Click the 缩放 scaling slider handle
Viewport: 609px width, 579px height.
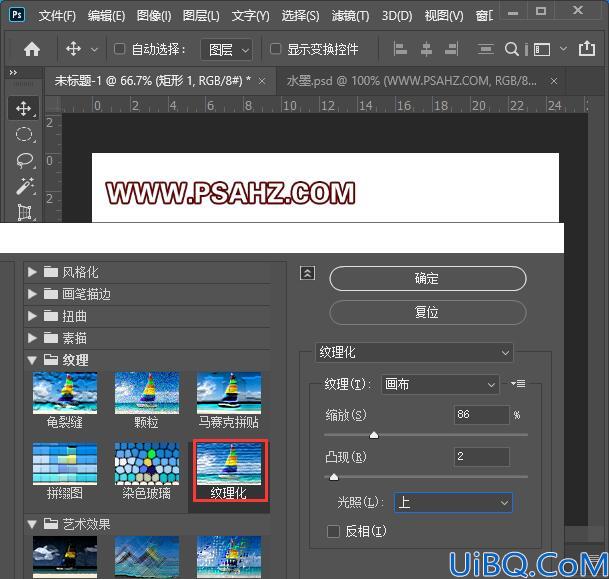[x=374, y=435]
